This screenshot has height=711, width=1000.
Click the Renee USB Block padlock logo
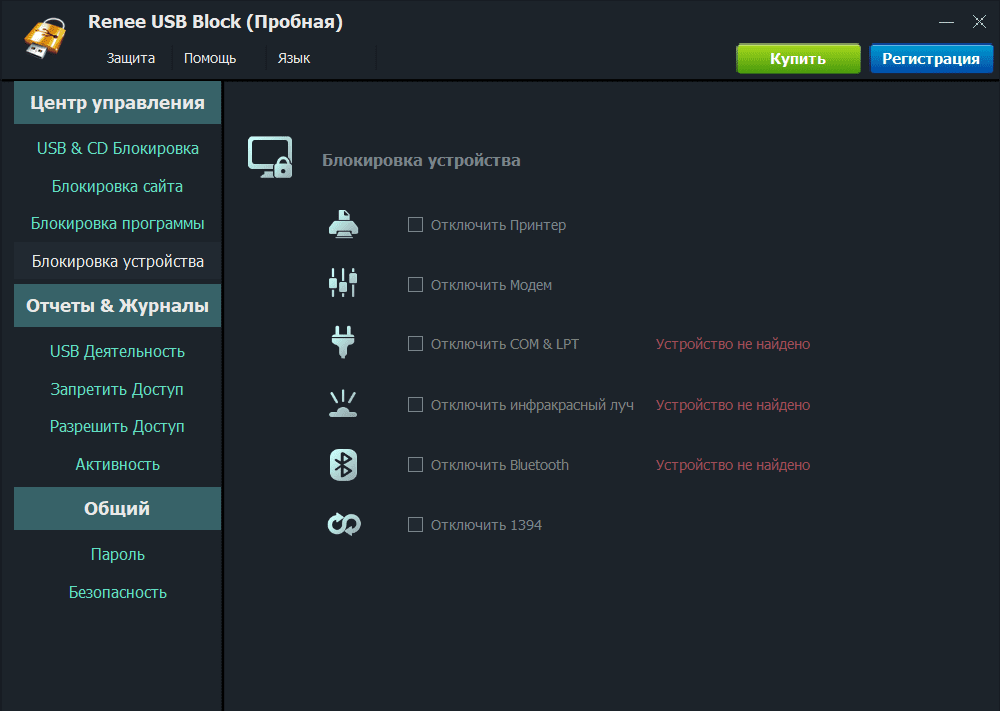point(45,40)
